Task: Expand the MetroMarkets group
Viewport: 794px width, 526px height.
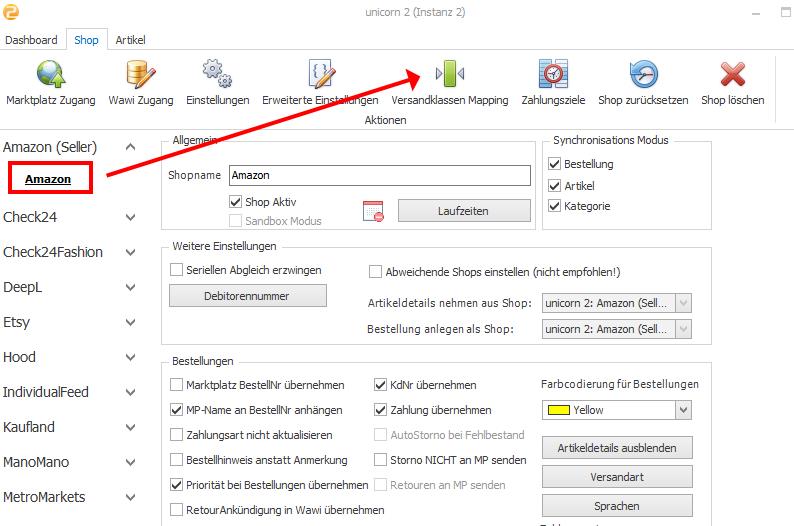Action: tap(130, 497)
